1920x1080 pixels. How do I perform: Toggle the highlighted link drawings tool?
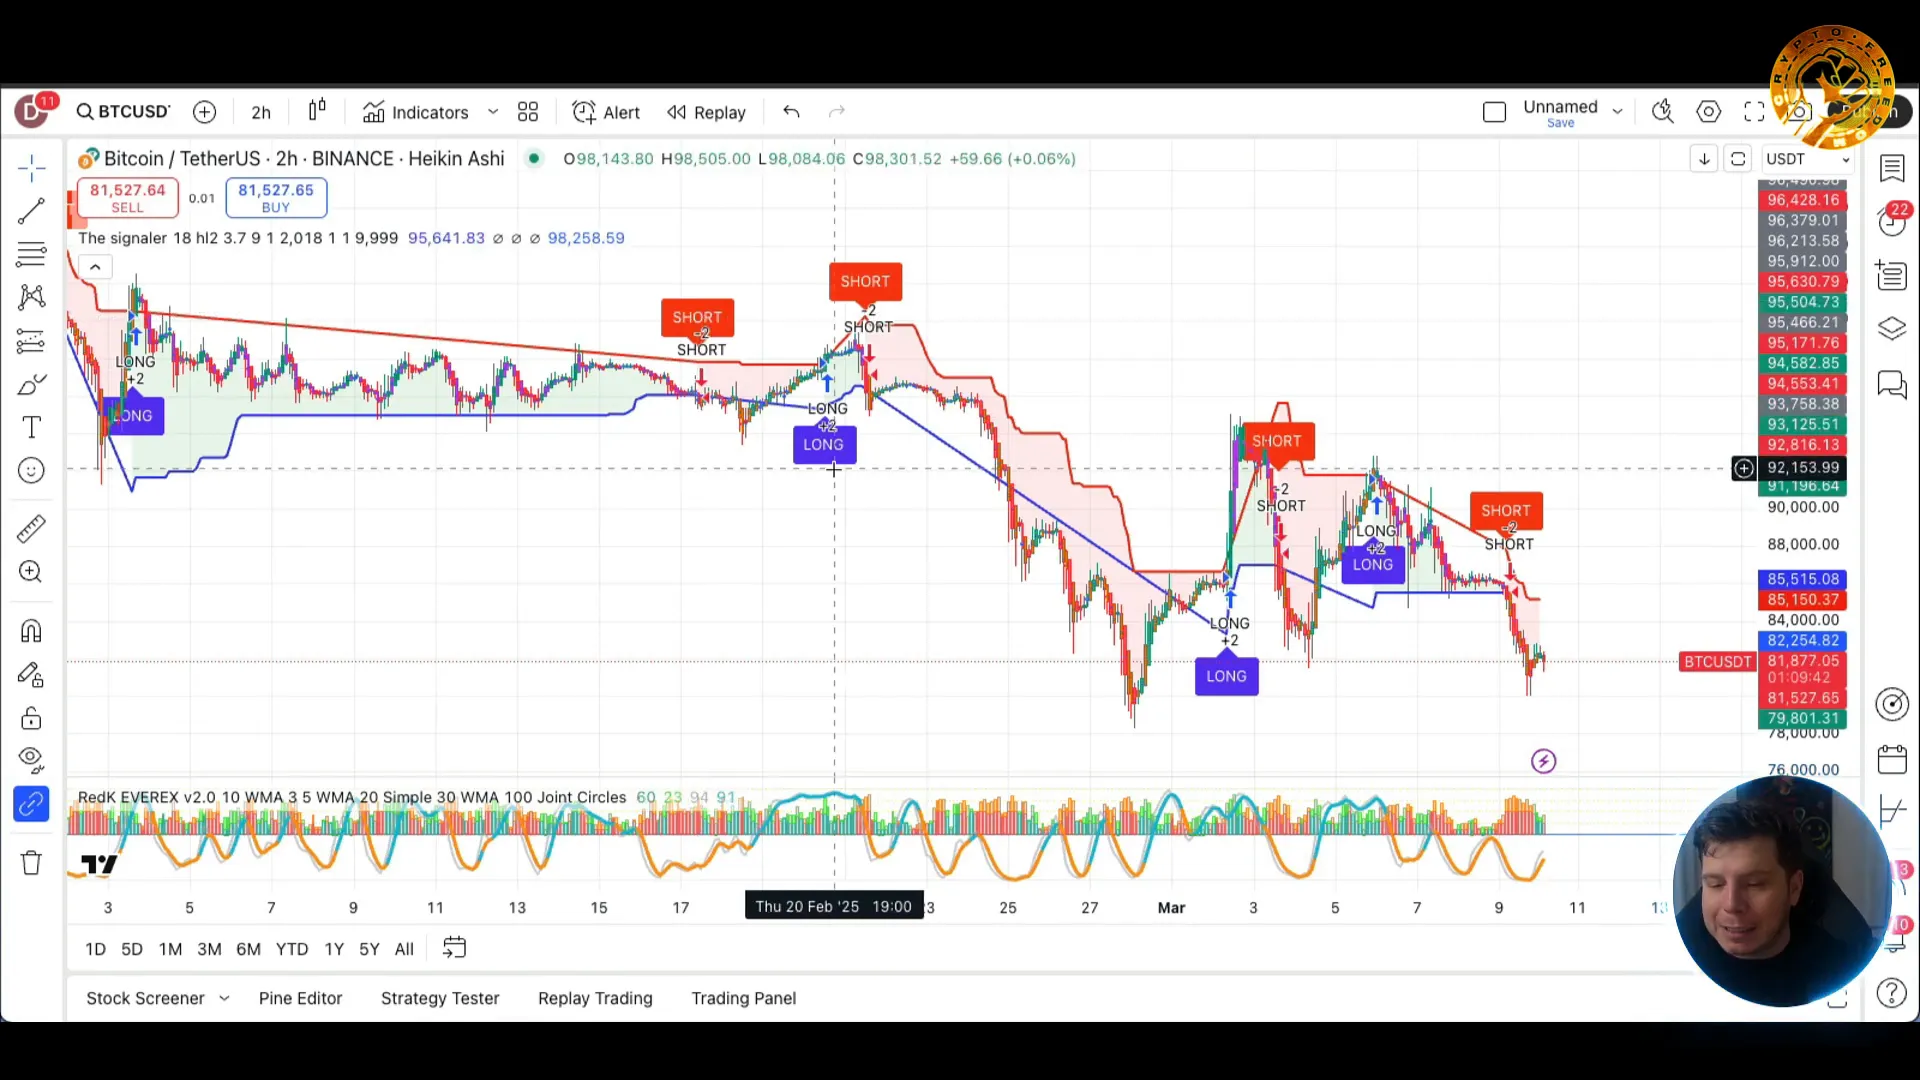tap(31, 804)
